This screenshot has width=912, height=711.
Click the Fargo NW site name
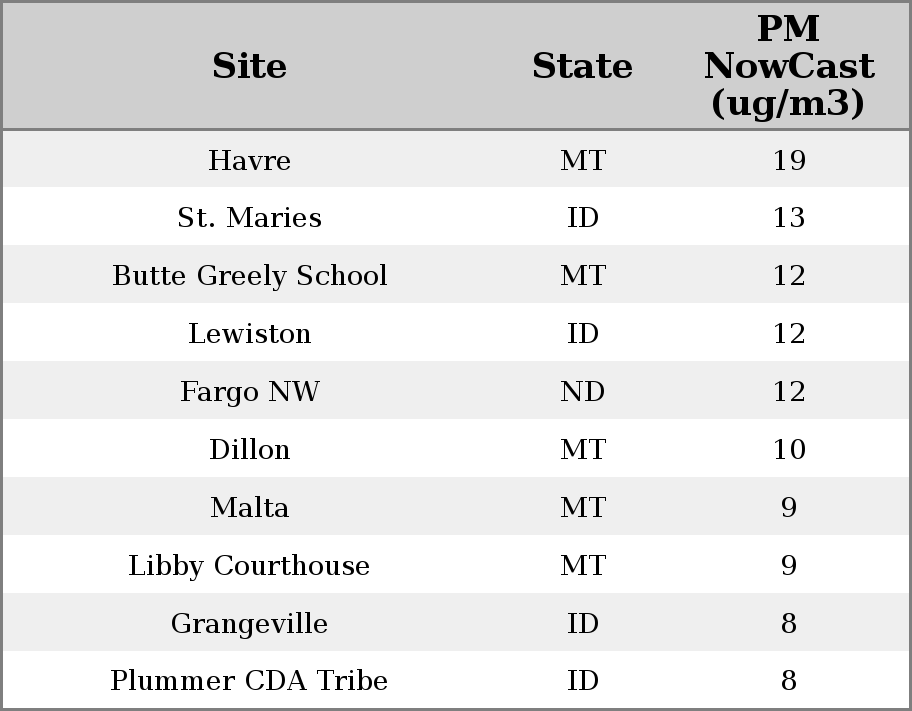250,392
